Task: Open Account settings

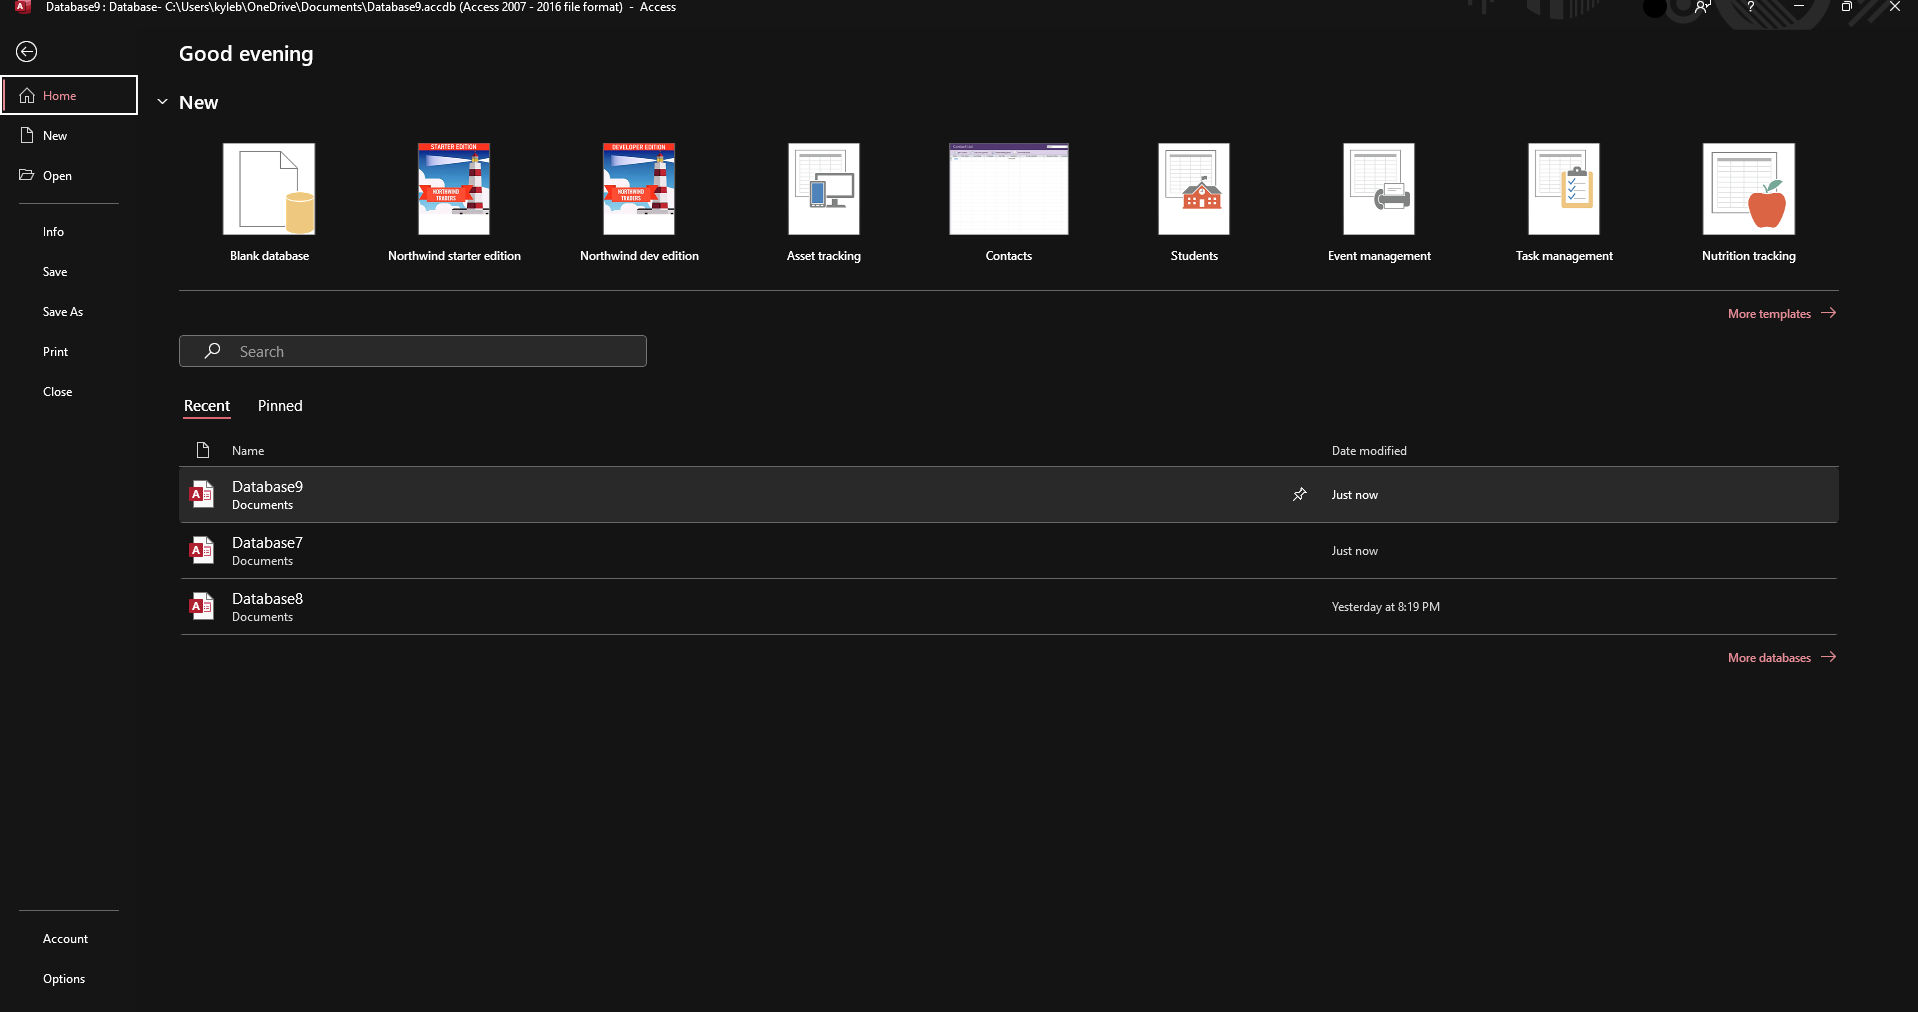Action: pyautogui.click(x=69, y=938)
